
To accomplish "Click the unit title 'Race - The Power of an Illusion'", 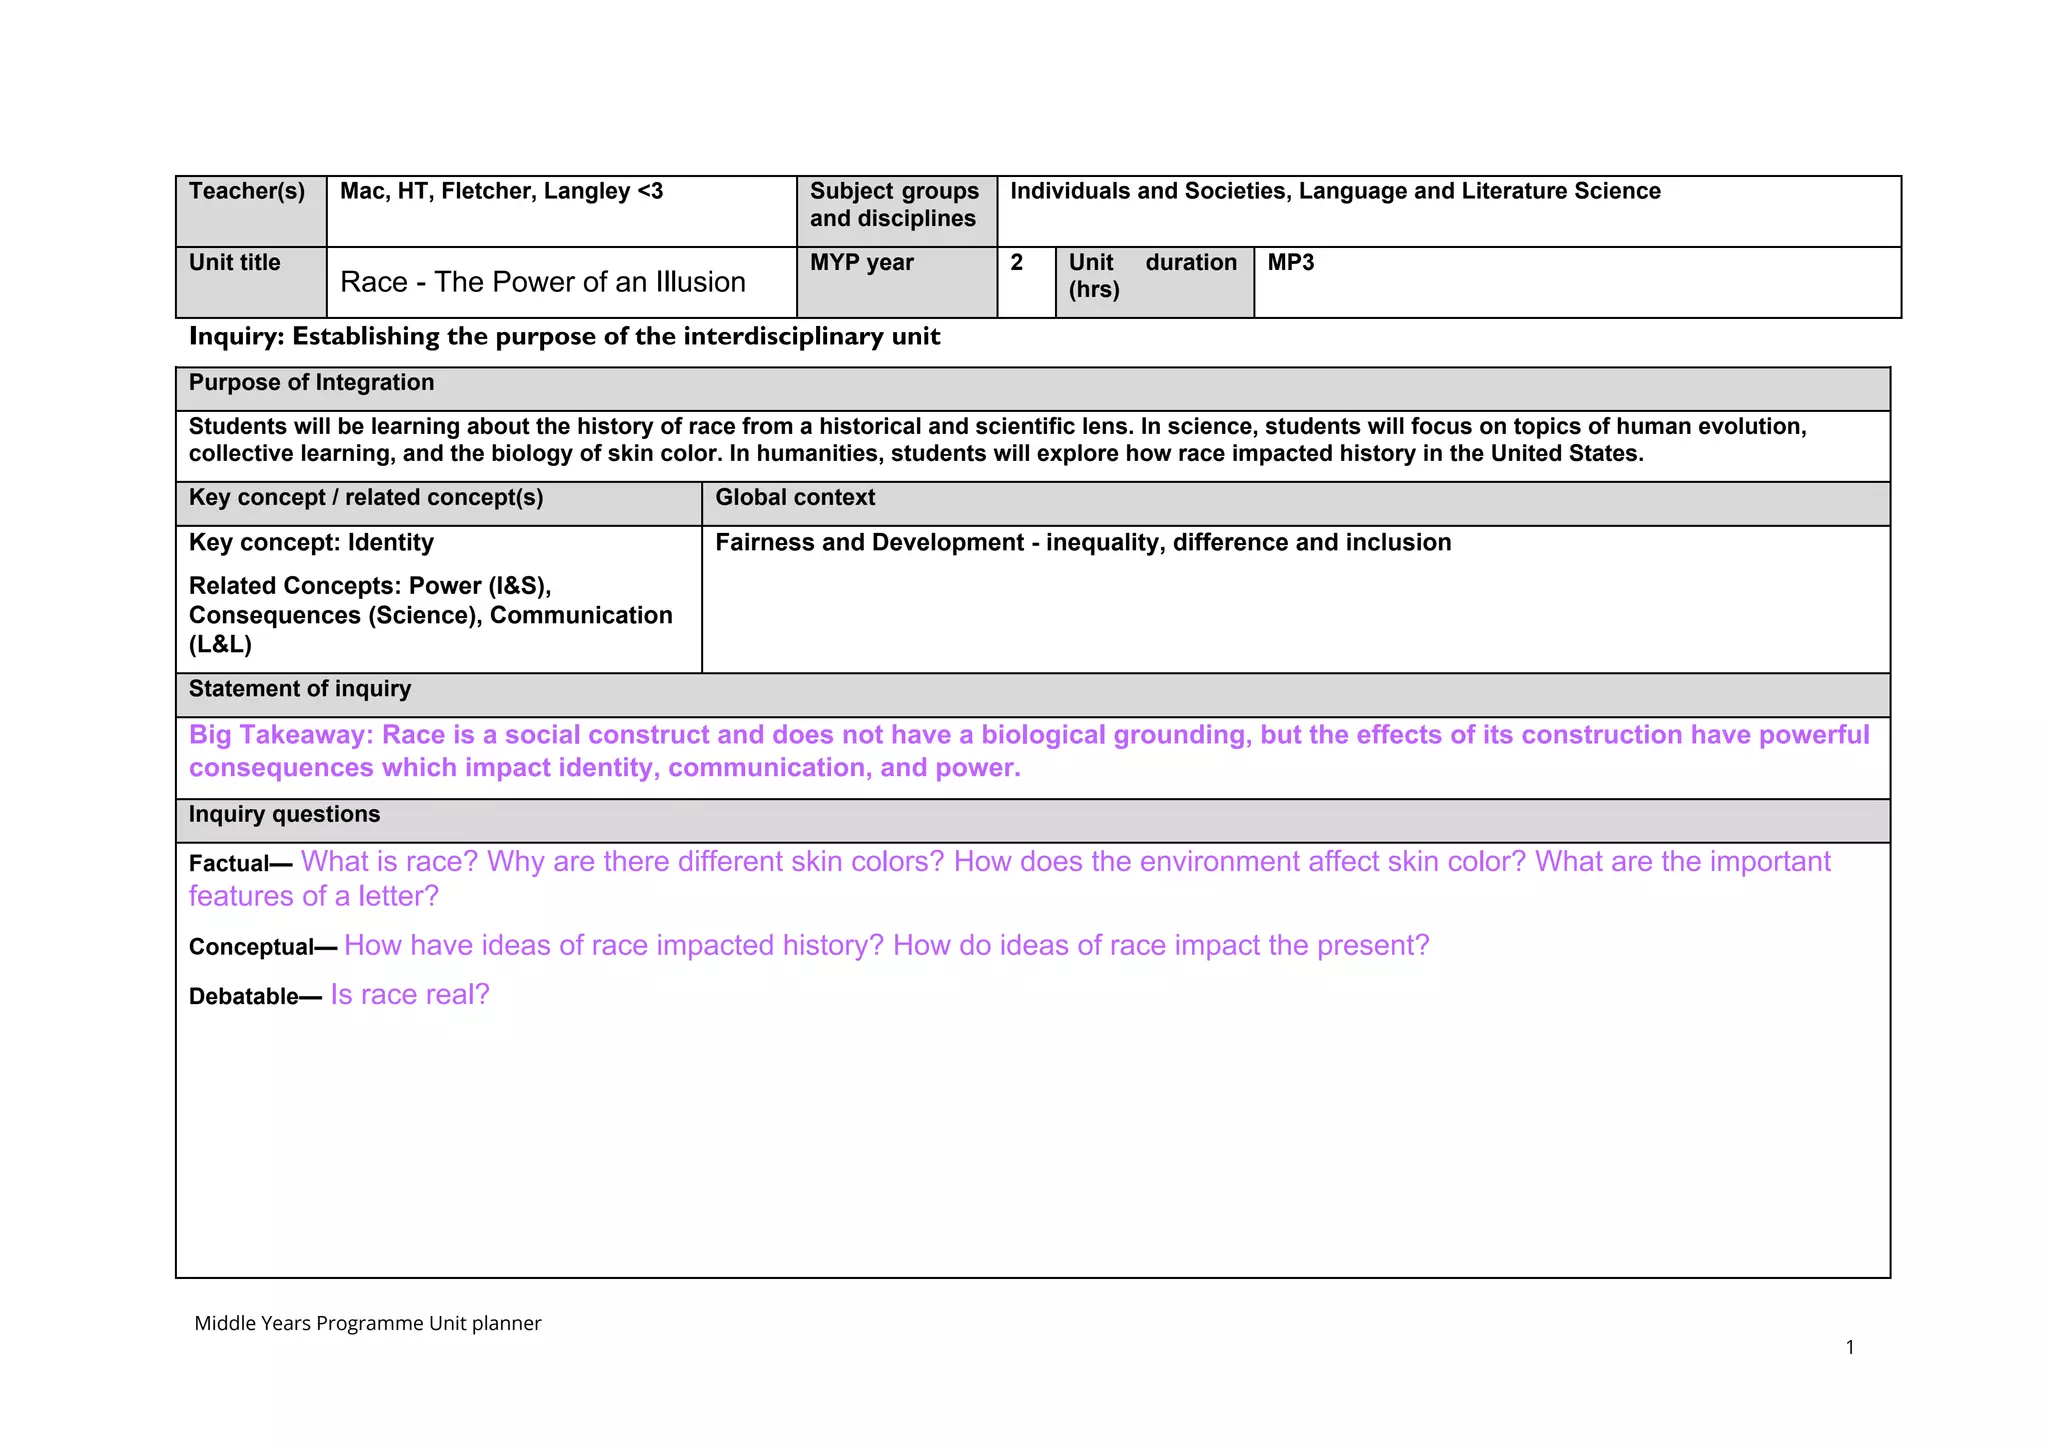I will coord(543,282).
